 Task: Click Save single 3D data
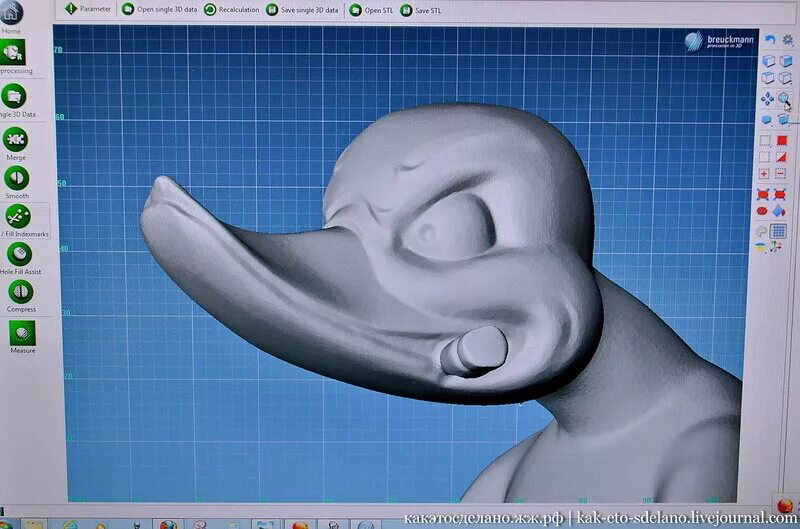(x=302, y=10)
